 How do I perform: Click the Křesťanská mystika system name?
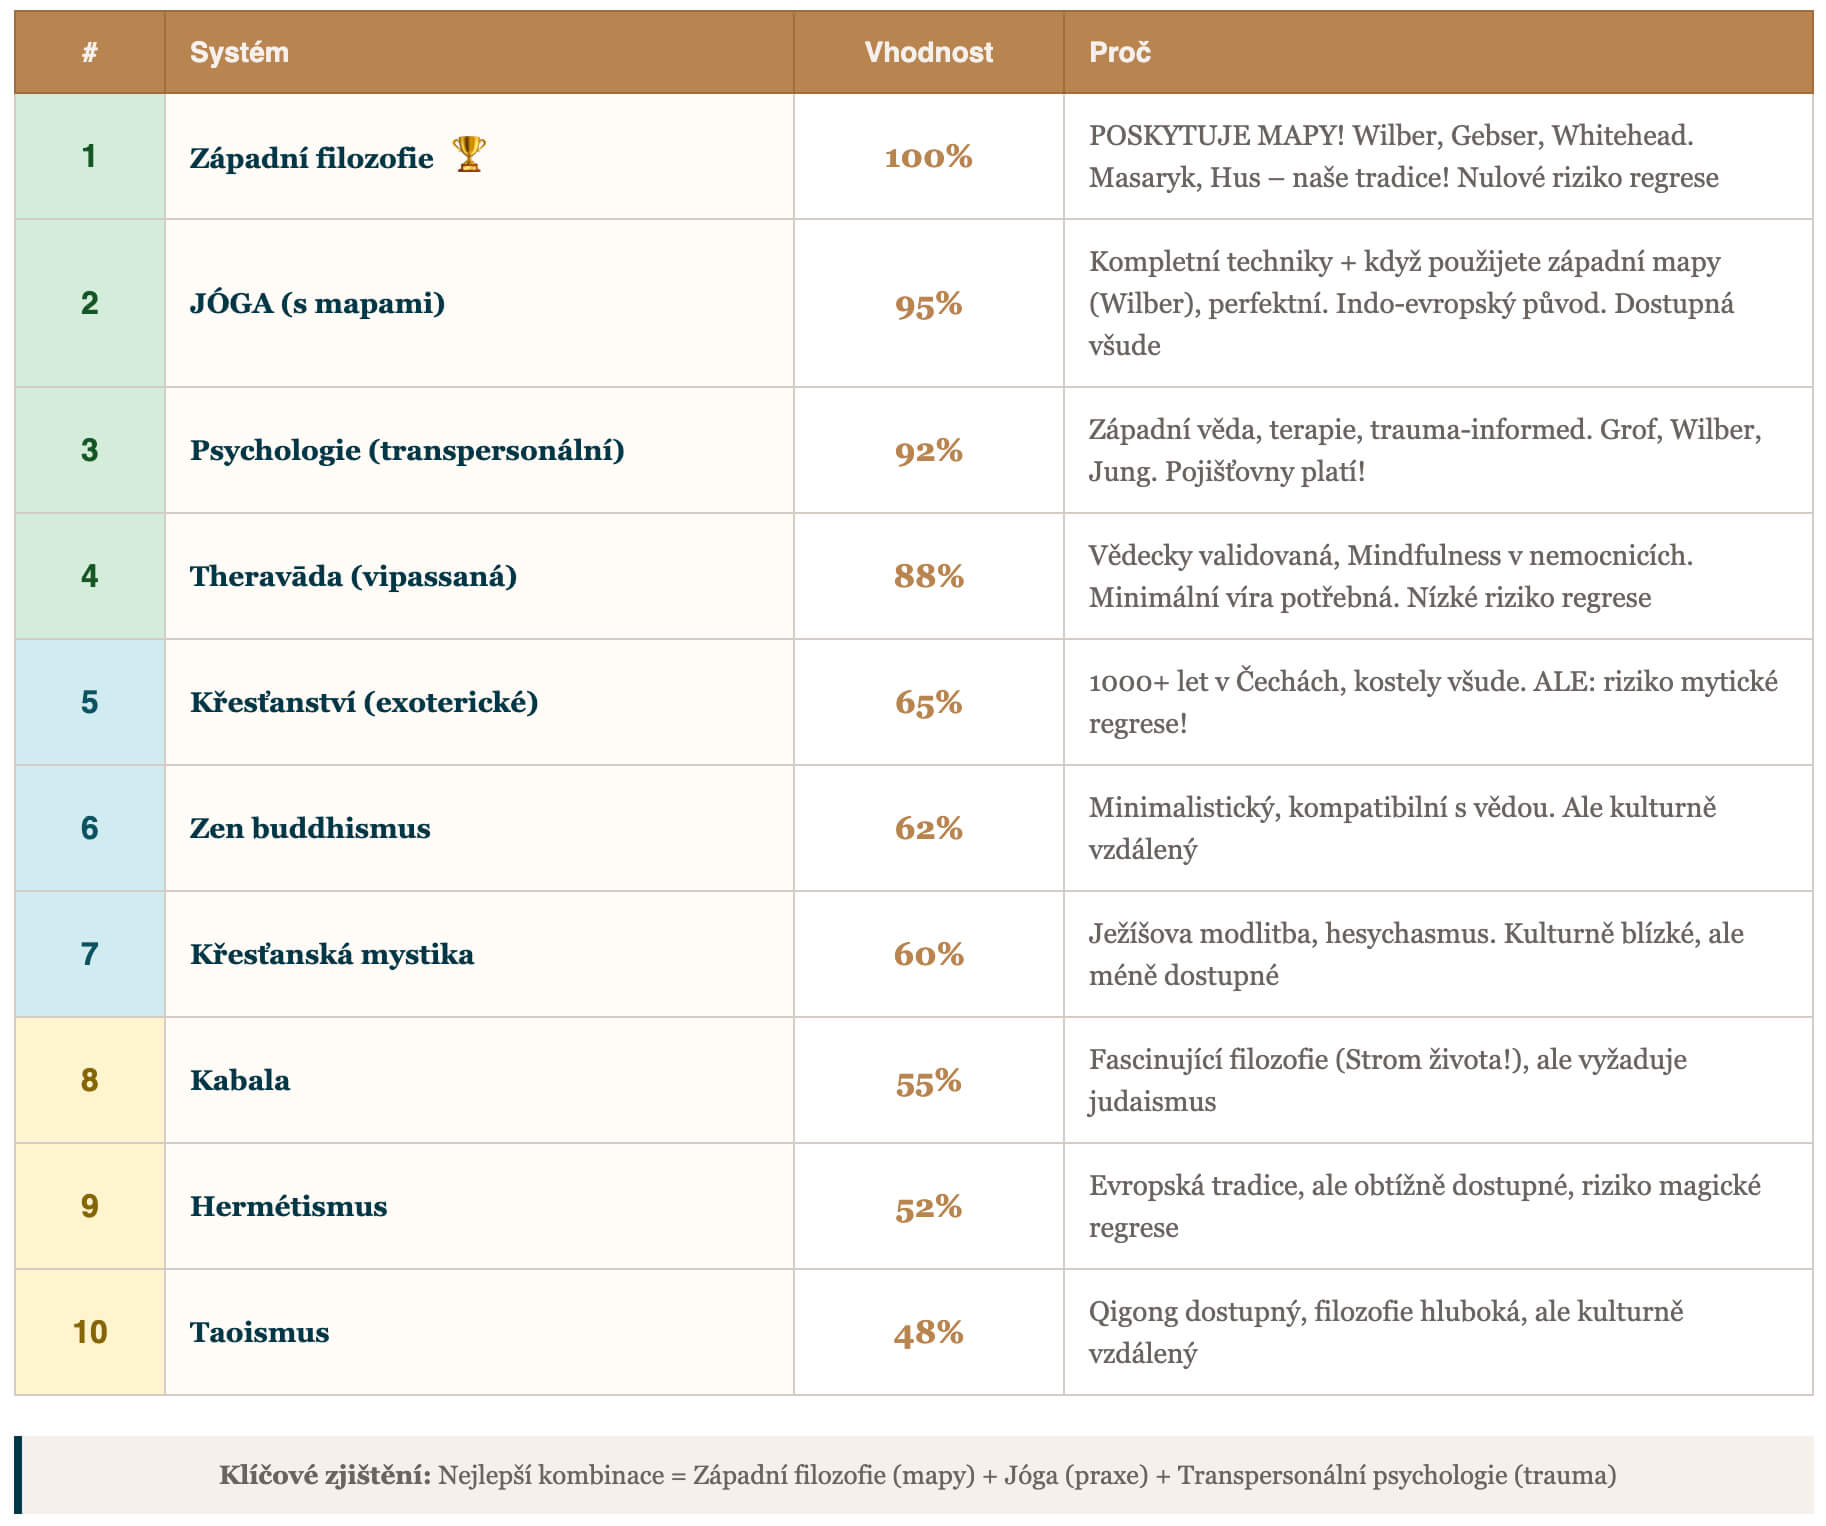point(332,954)
